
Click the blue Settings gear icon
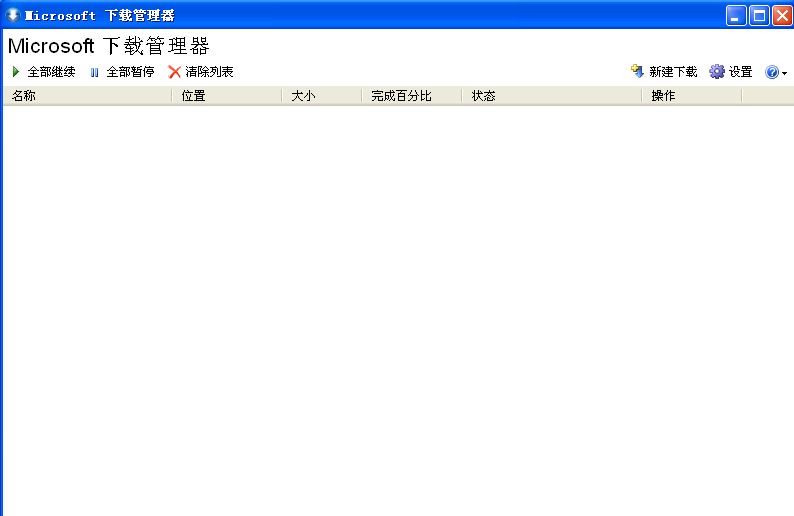(717, 72)
